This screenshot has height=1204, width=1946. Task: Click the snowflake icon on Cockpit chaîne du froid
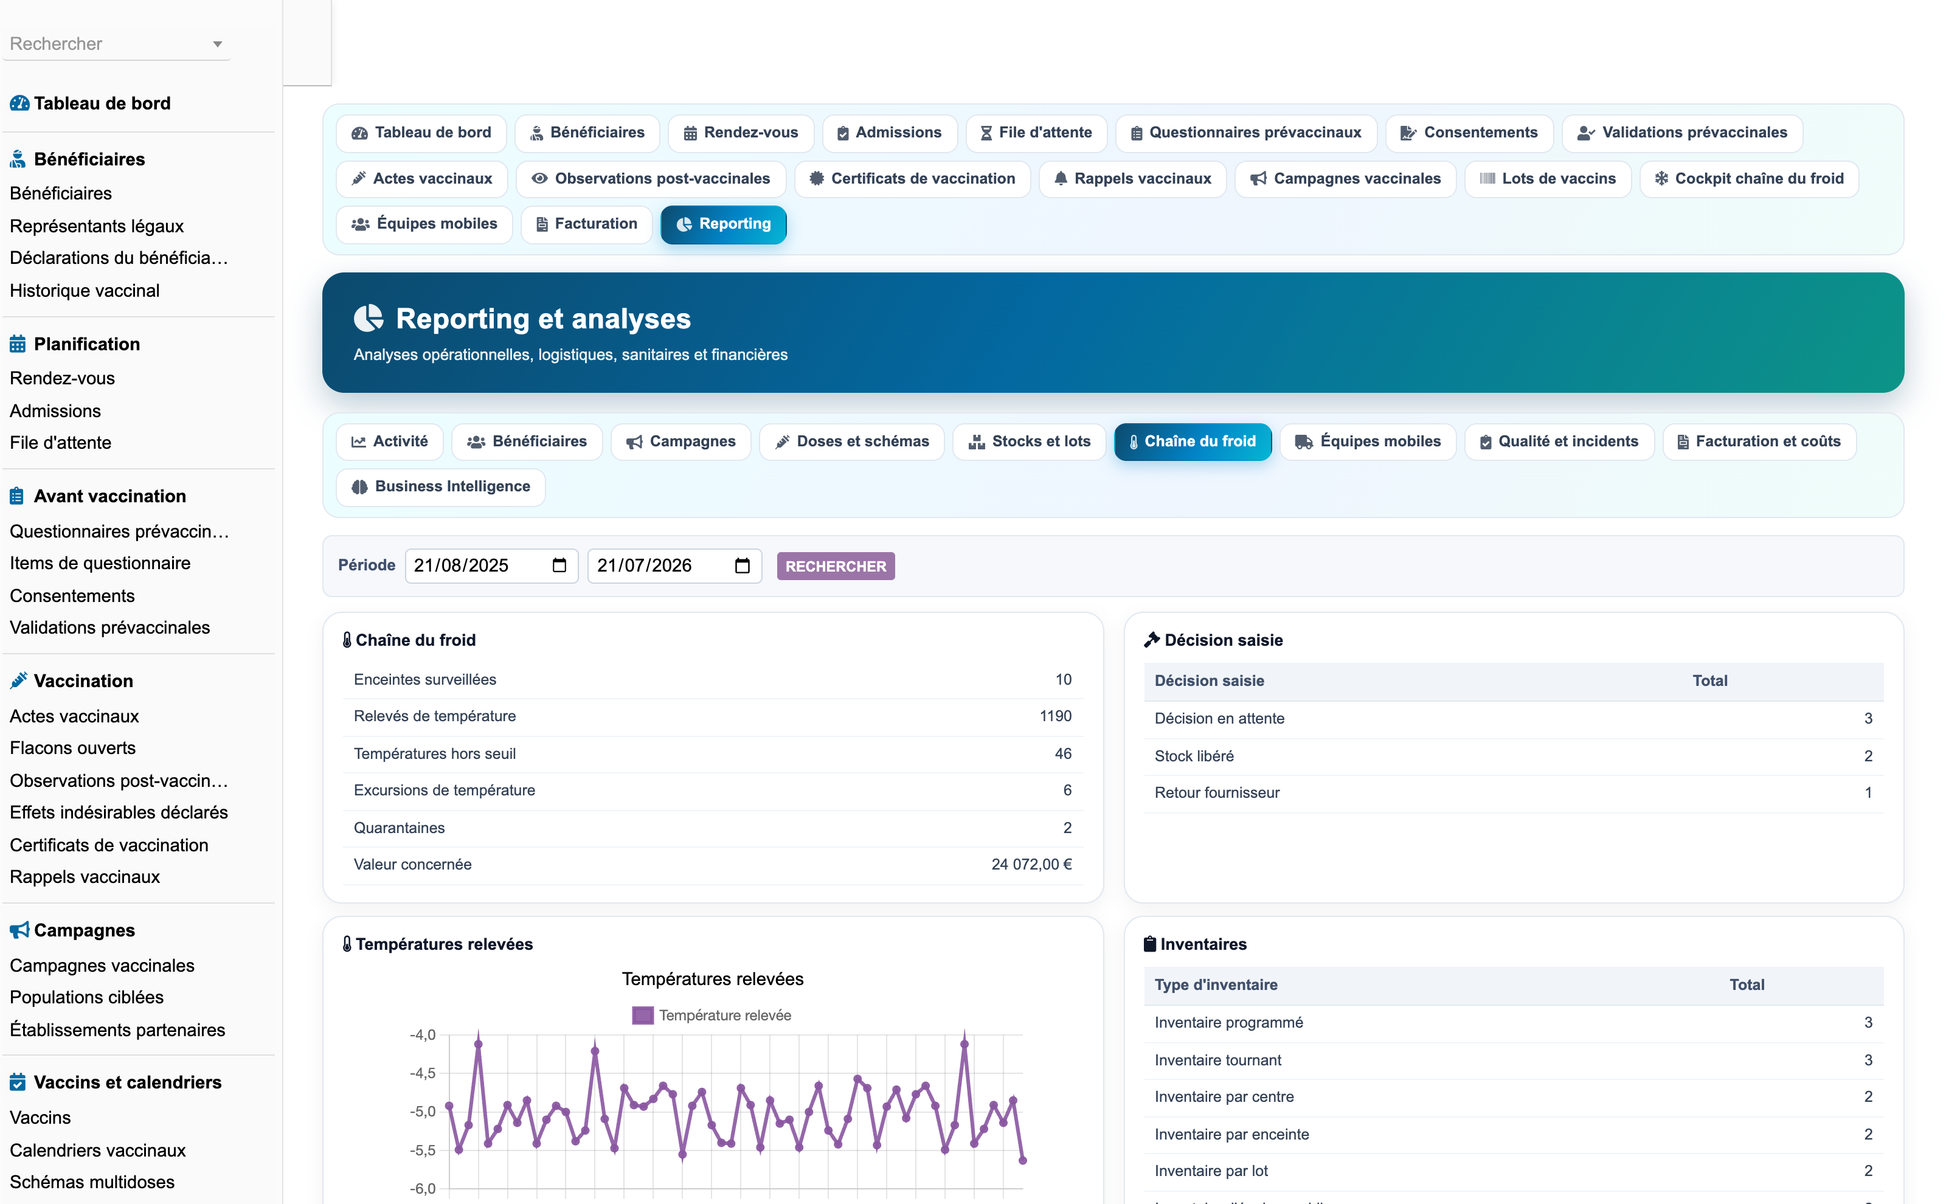pyautogui.click(x=1661, y=178)
